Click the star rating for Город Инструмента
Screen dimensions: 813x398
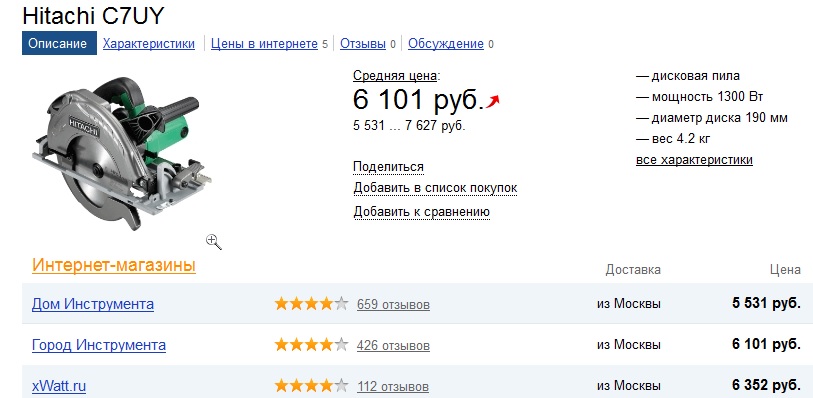coord(311,345)
